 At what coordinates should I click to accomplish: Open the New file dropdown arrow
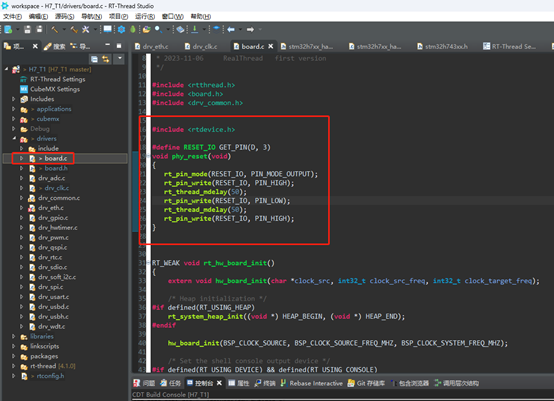[18, 30]
